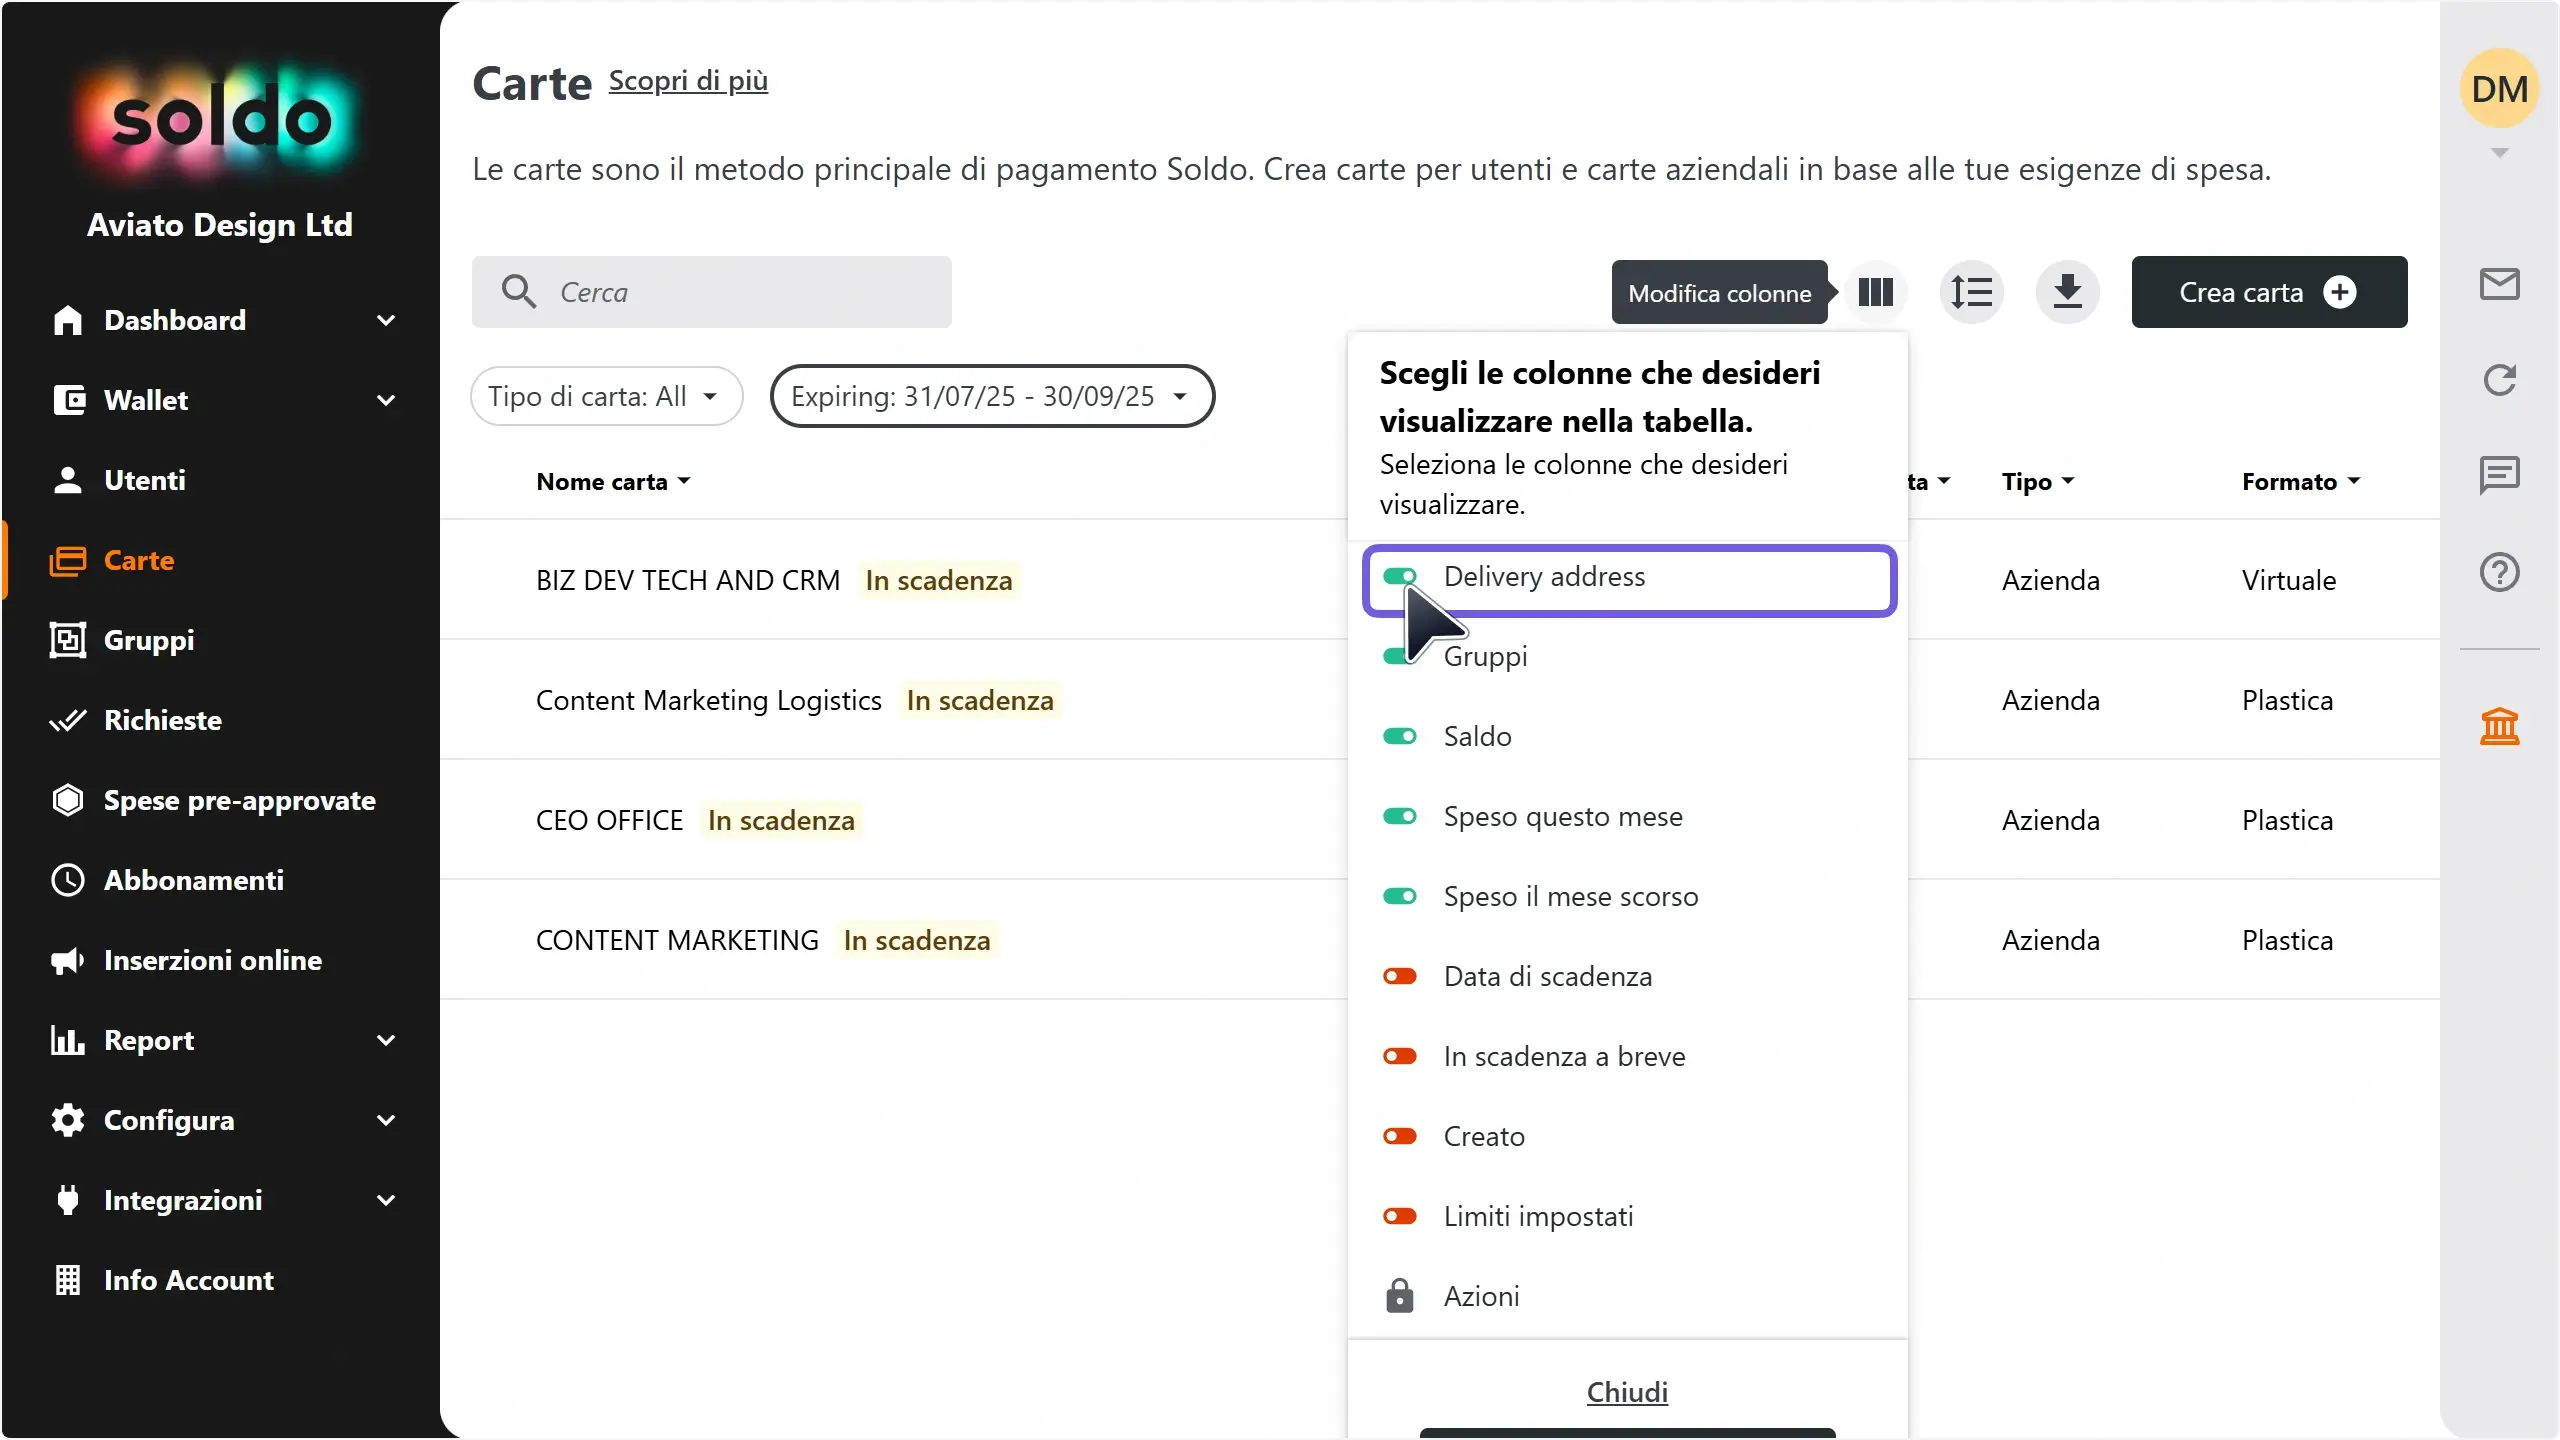This screenshot has height=1440, width=2560.
Task: Toggle the Speso il mese scorso switch
Action: point(1400,896)
